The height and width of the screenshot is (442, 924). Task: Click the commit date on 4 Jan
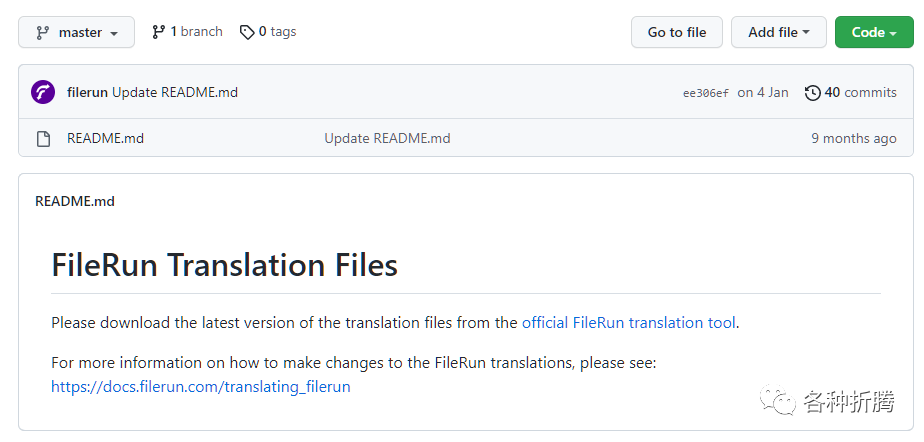pyautogui.click(x=763, y=92)
